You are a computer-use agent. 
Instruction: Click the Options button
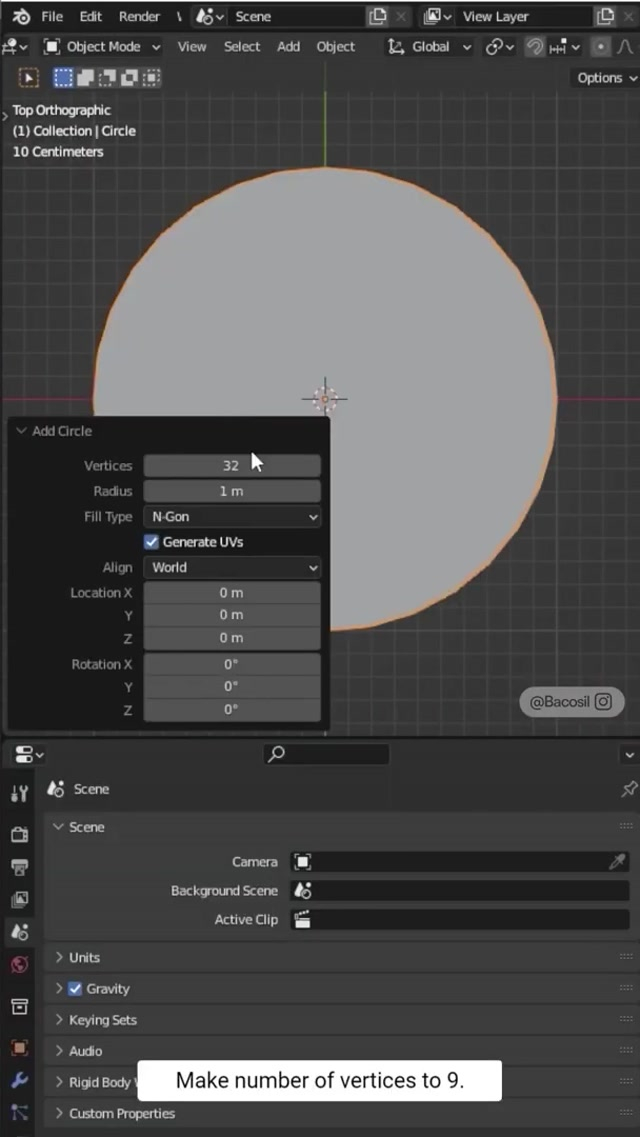coord(606,78)
